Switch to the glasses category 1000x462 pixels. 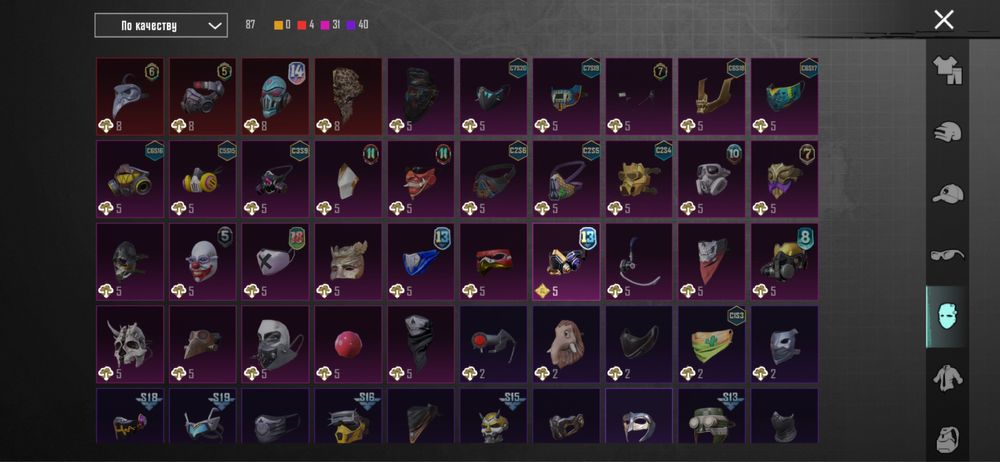pyautogui.click(x=947, y=255)
